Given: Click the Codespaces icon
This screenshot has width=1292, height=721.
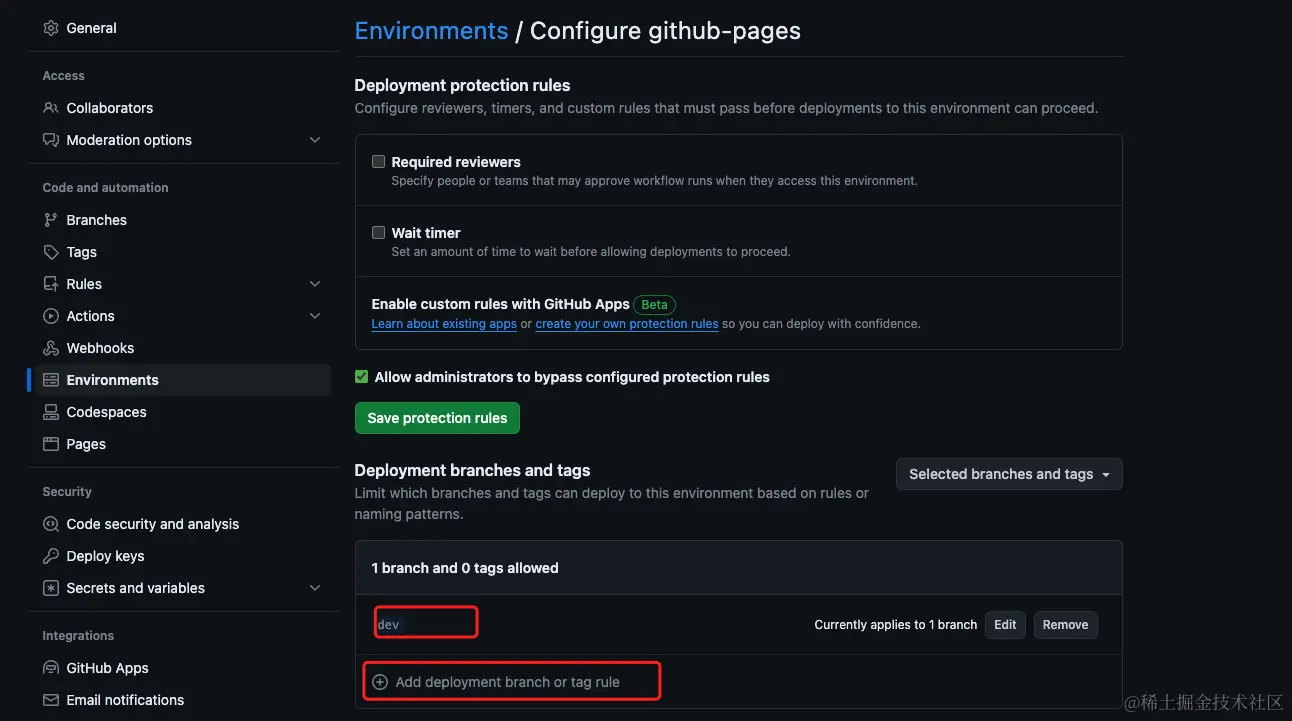Looking at the screenshot, I should tap(51, 412).
